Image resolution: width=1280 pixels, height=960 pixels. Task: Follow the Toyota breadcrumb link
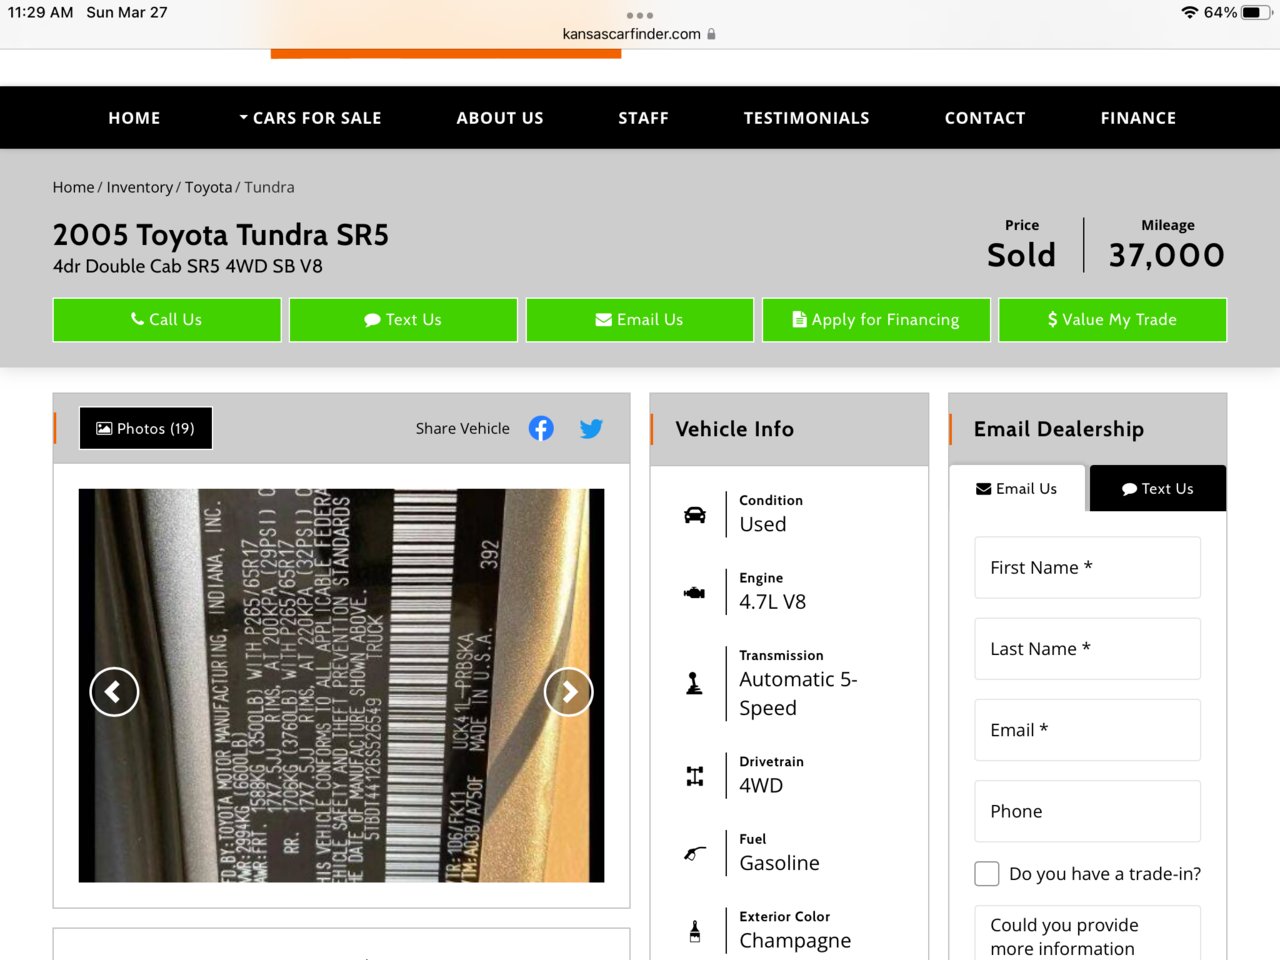tap(208, 187)
